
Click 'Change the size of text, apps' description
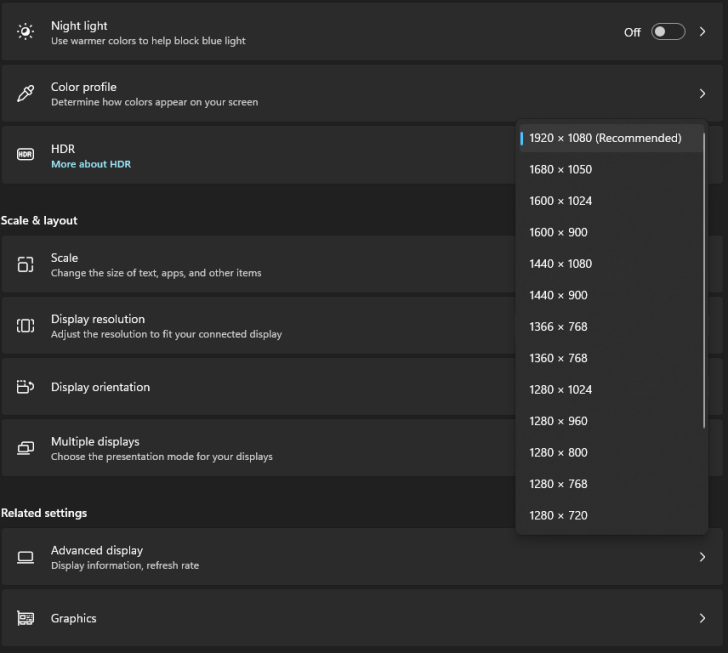[x=156, y=273]
